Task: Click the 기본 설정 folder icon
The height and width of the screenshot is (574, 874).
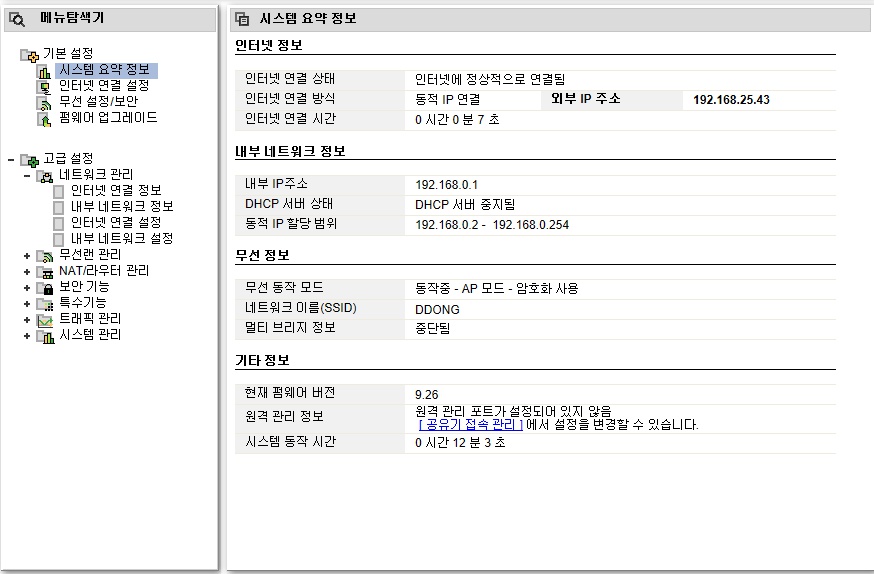Action: click(x=30, y=55)
